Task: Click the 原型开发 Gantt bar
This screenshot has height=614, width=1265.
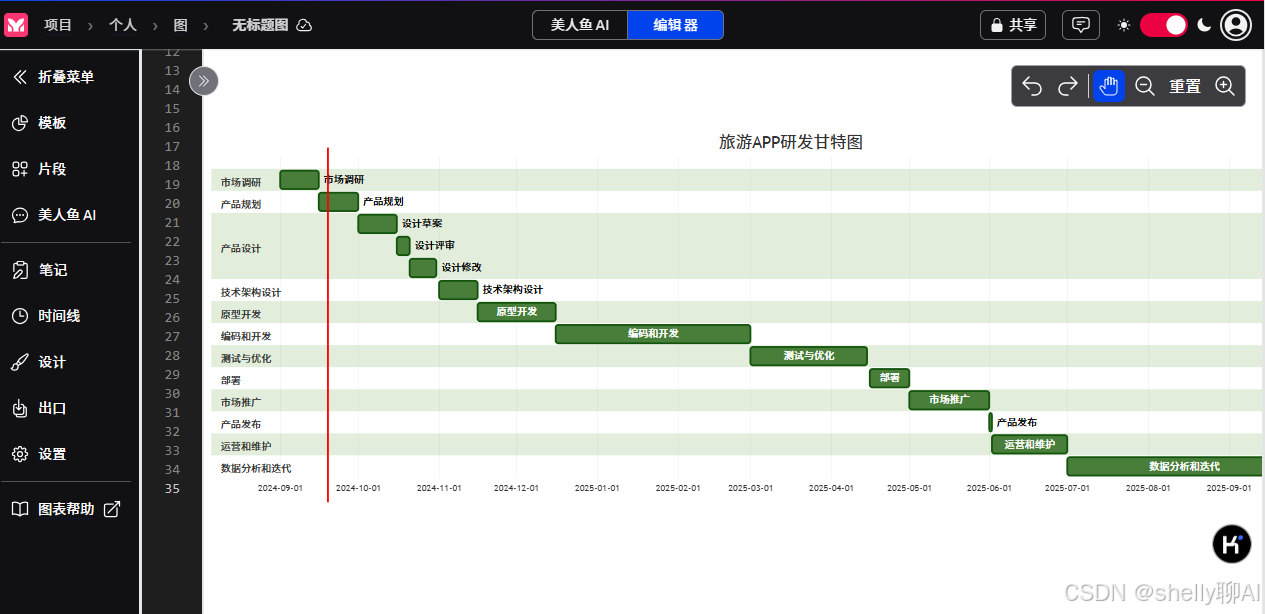Action: [516, 312]
